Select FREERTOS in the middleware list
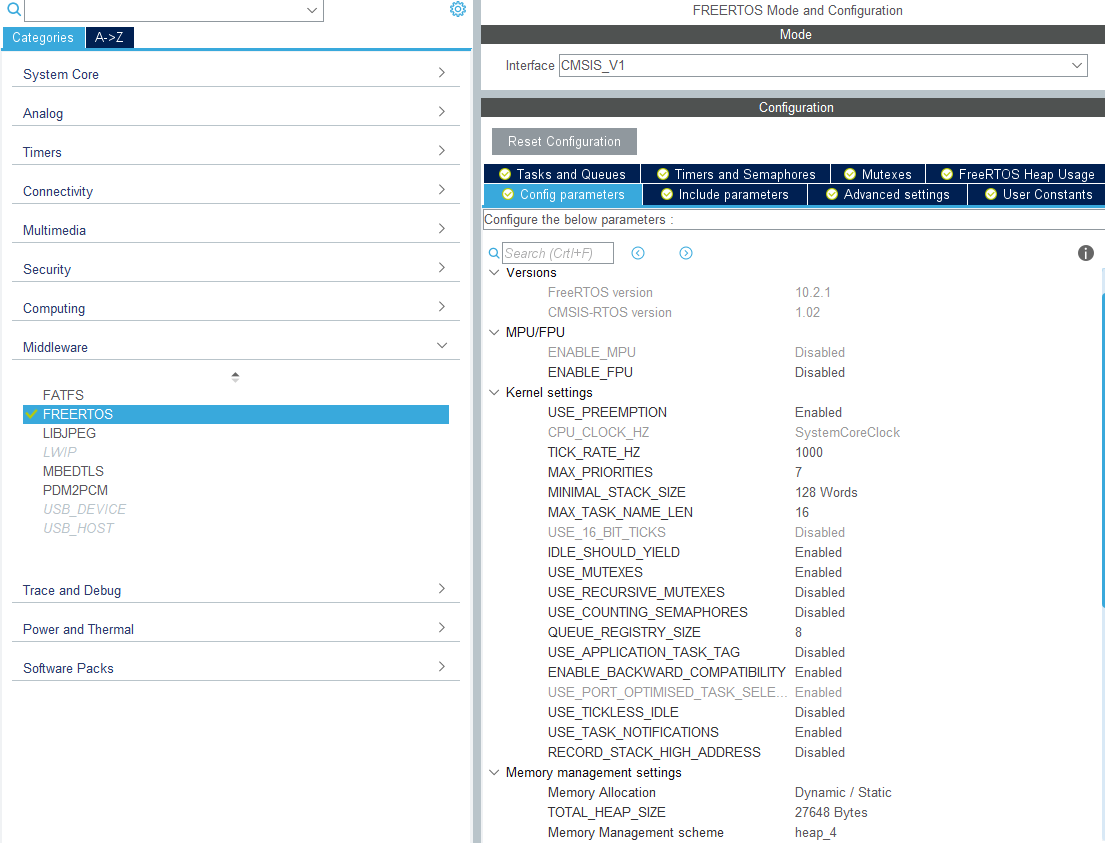This screenshot has width=1105, height=843. (236, 414)
